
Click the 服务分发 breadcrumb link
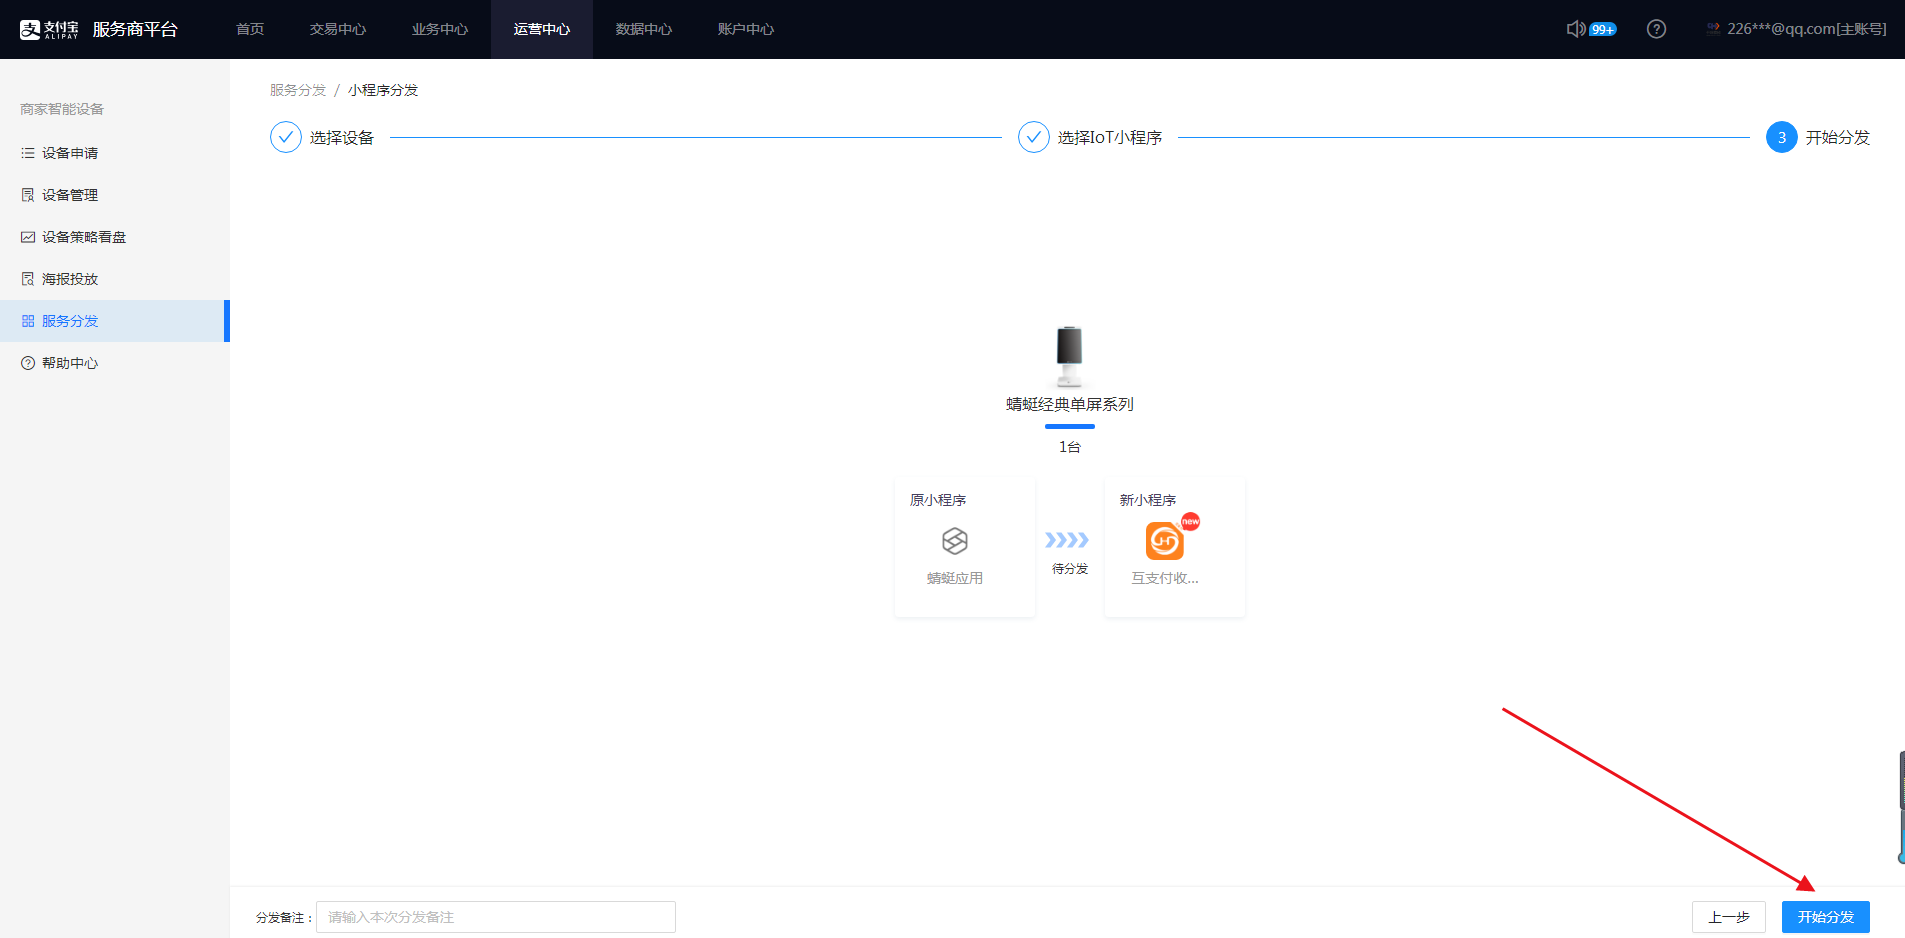pos(298,90)
